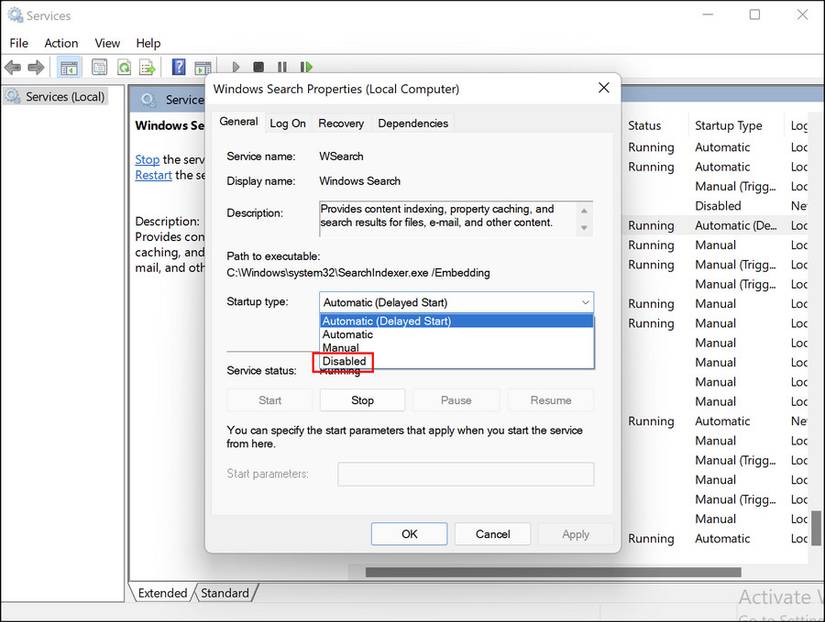This screenshot has height=622, width=825.
Task: Click the Start Service play icon
Action: 236,67
